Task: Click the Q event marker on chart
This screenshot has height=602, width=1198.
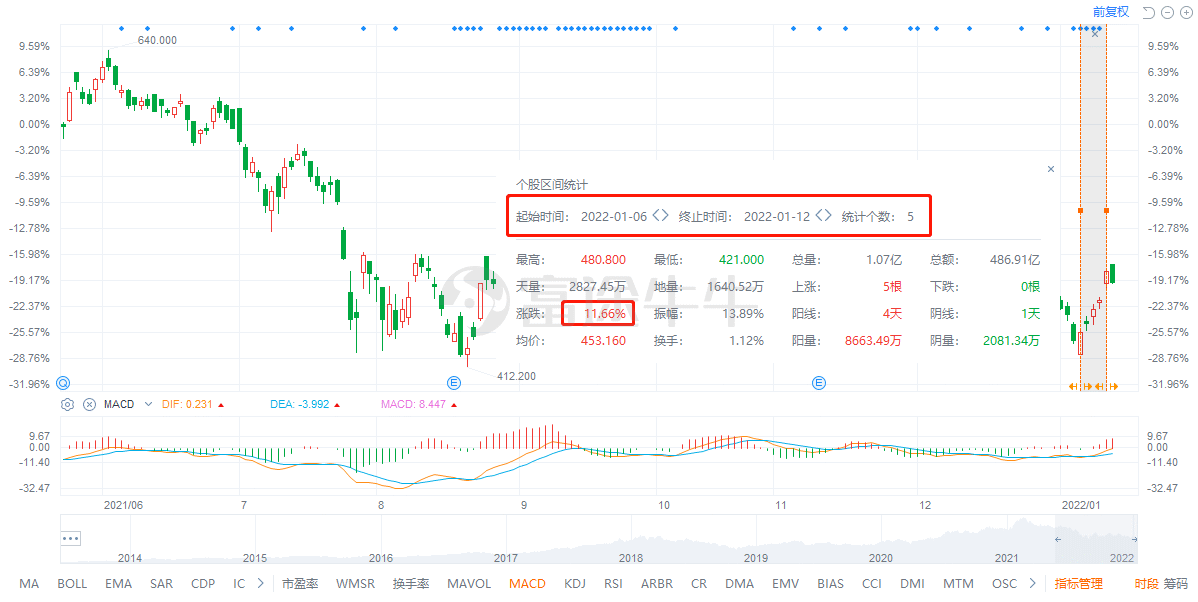Action: pyautogui.click(x=63, y=382)
